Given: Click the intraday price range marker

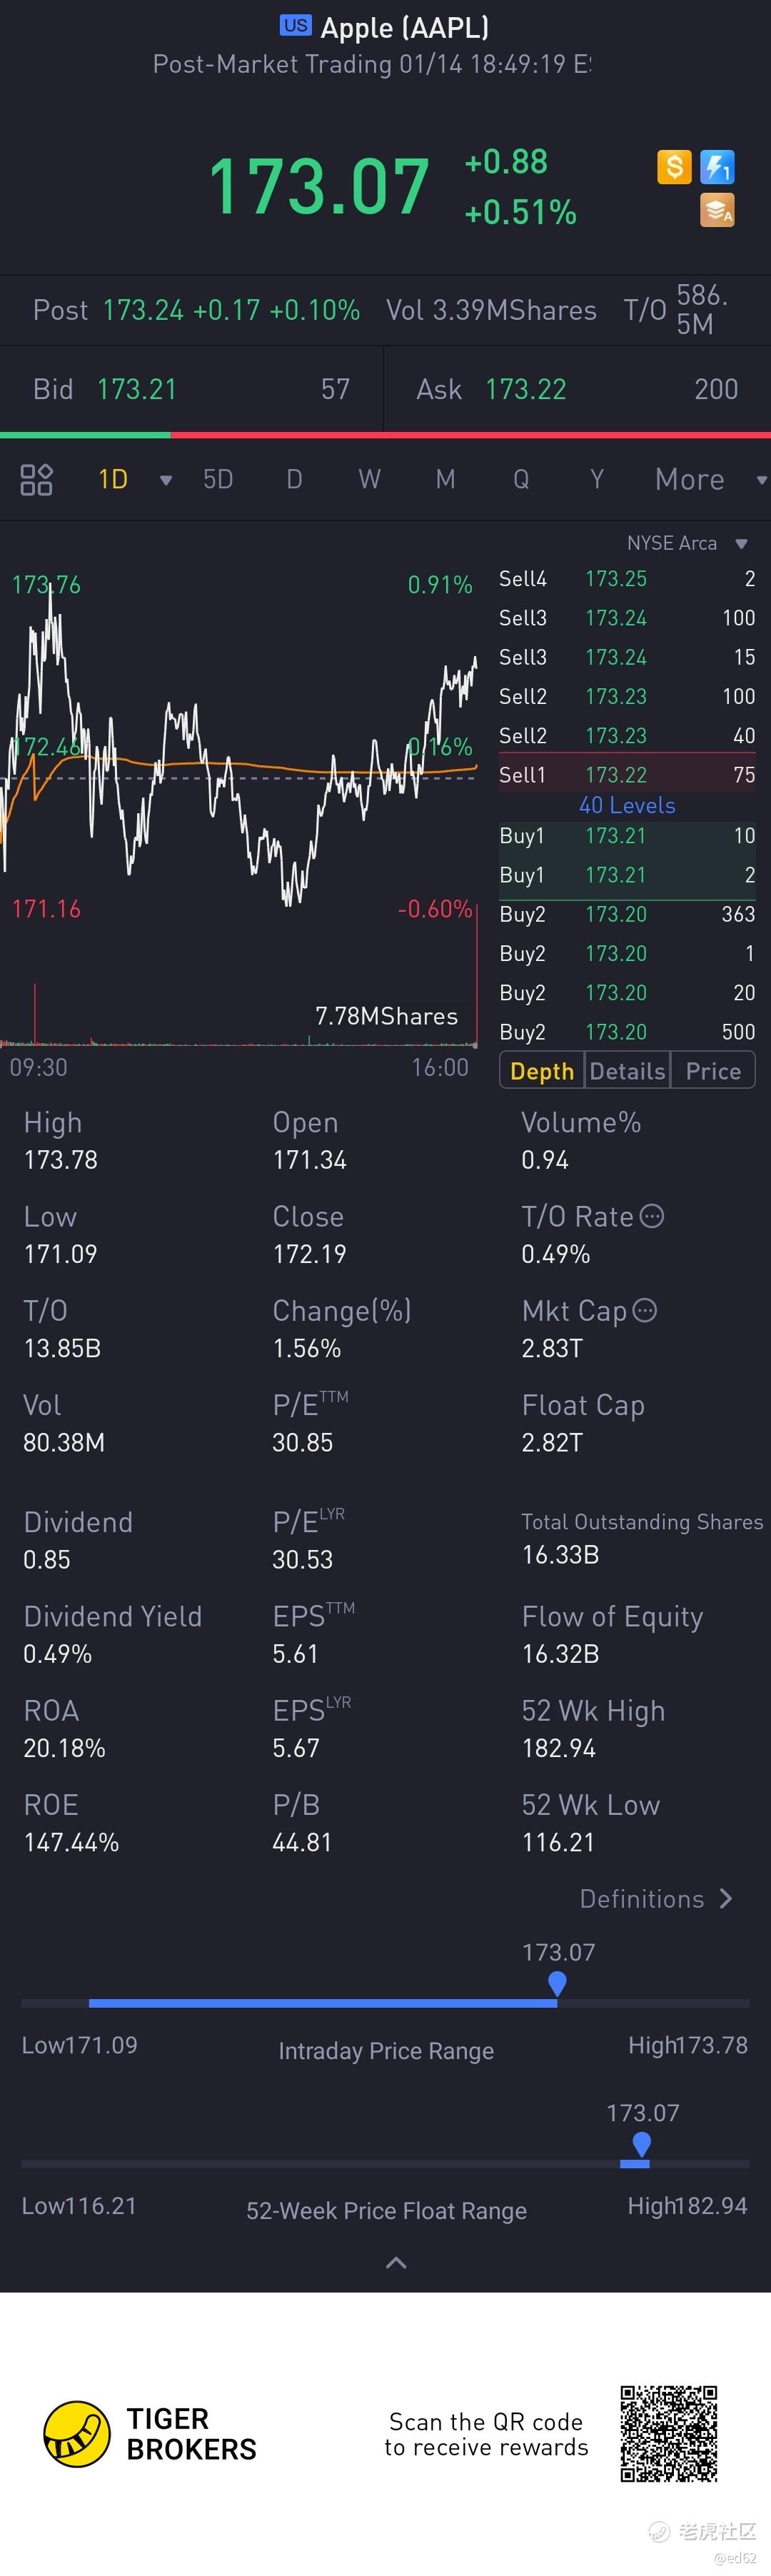Looking at the screenshot, I should tap(558, 1983).
